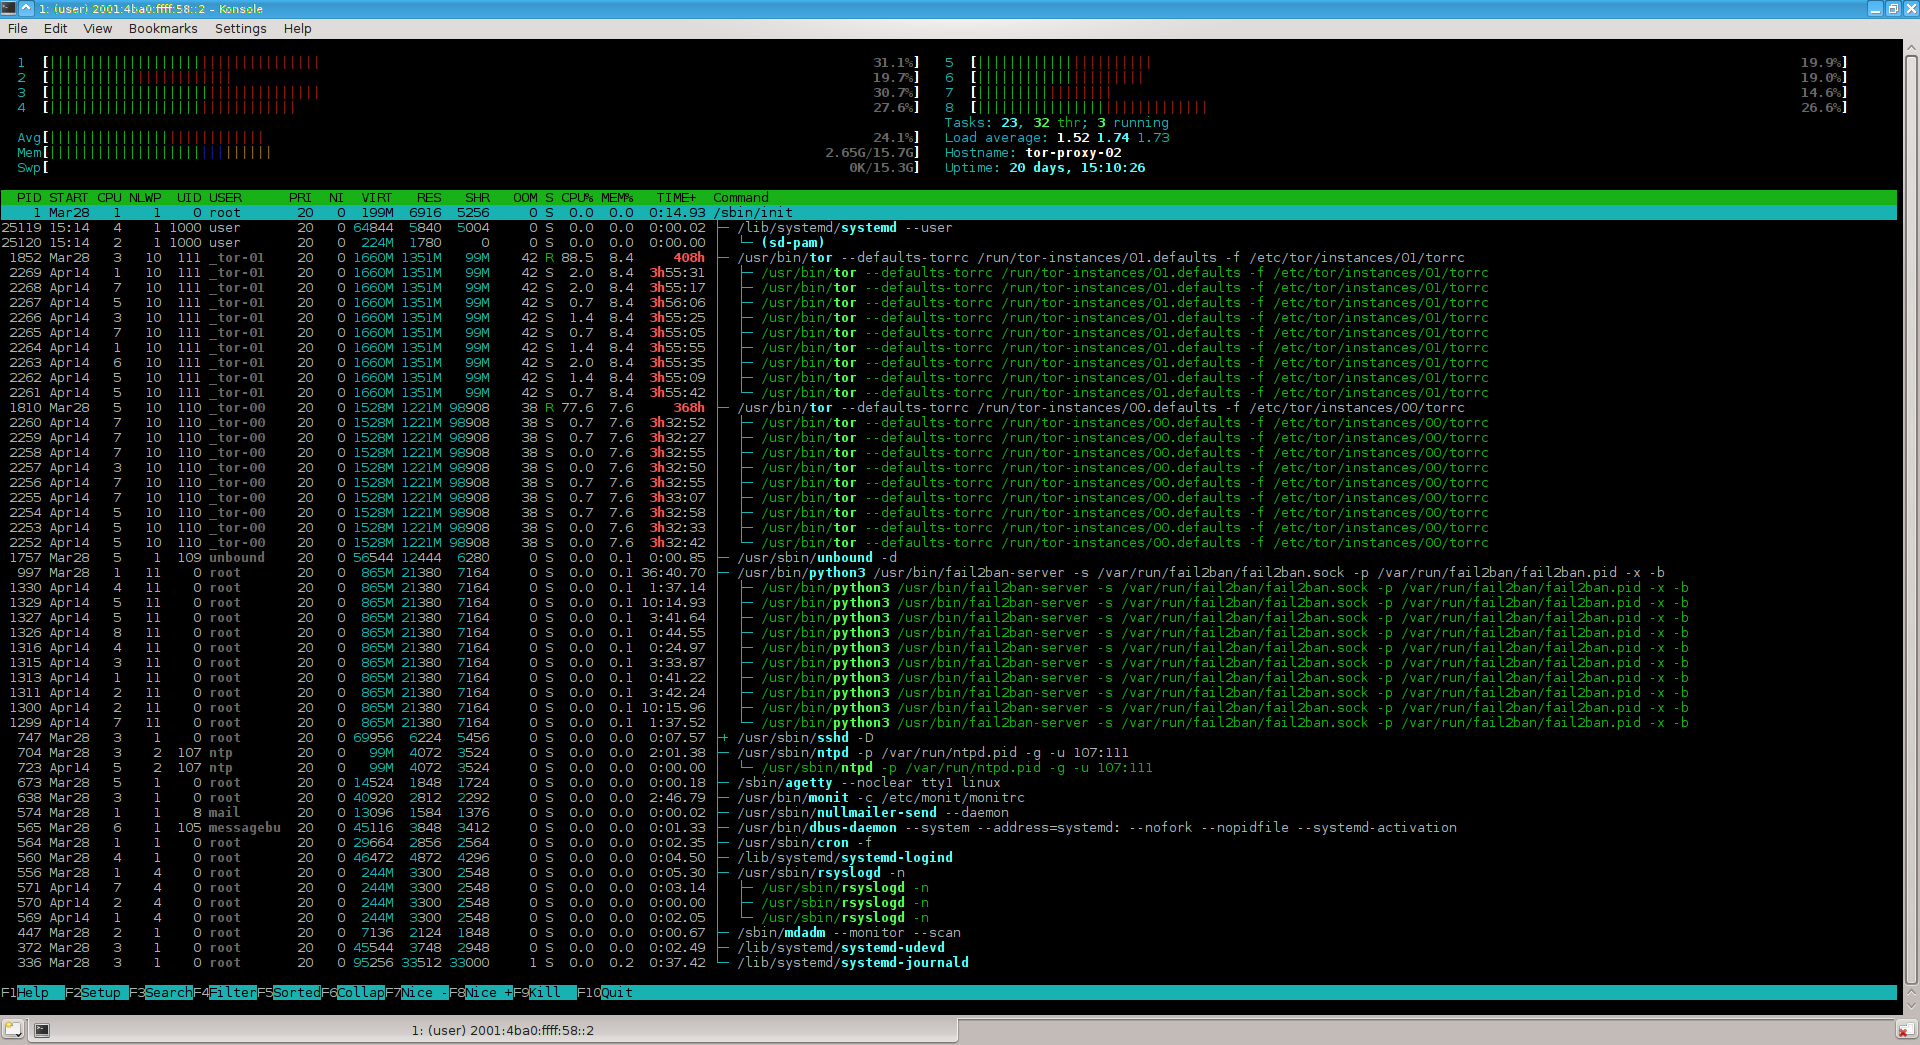Select the /usr/sbin/sshd -D process row
This screenshot has height=1045, width=1920.
coord(949,737)
